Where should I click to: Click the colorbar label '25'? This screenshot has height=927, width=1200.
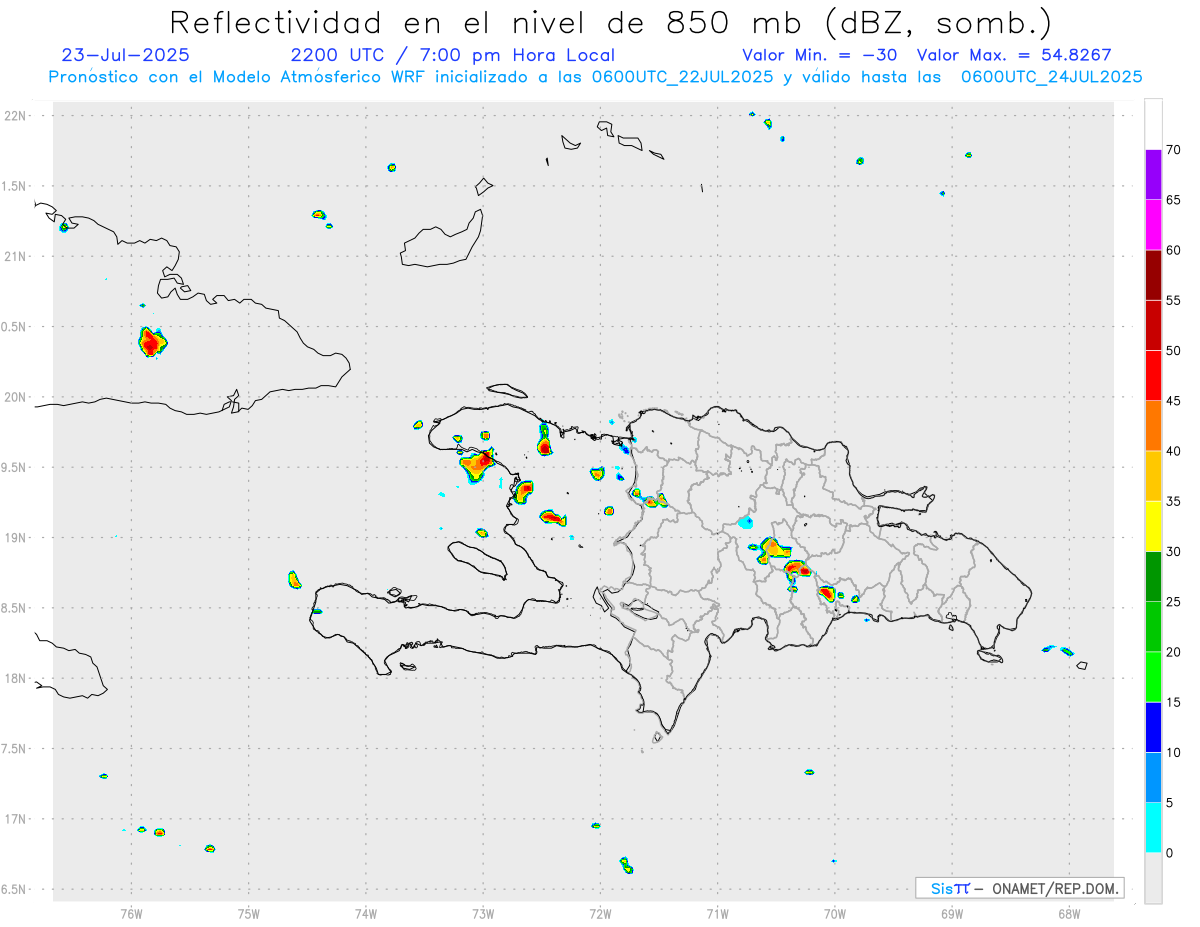(x=1174, y=602)
